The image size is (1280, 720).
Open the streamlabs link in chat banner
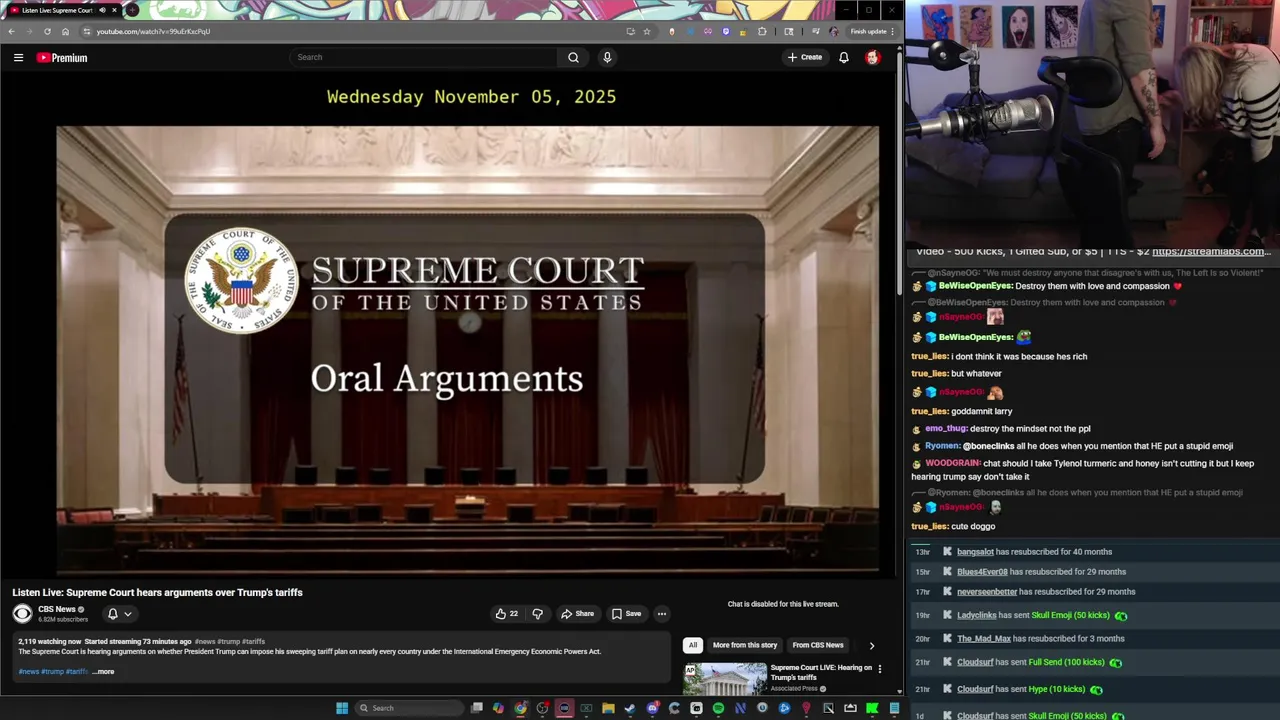point(1211,251)
